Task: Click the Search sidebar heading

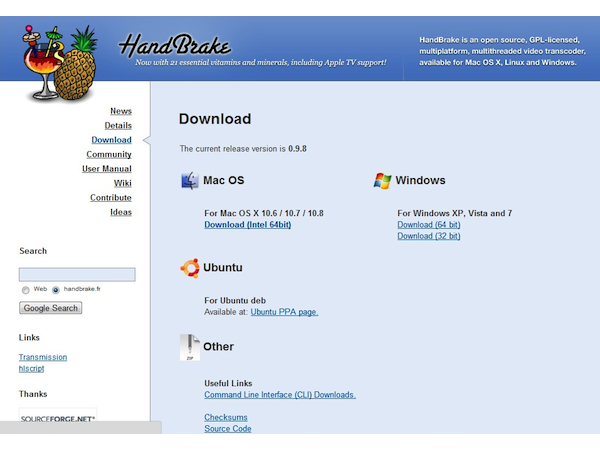Action: pyautogui.click(x=33, y=251)
